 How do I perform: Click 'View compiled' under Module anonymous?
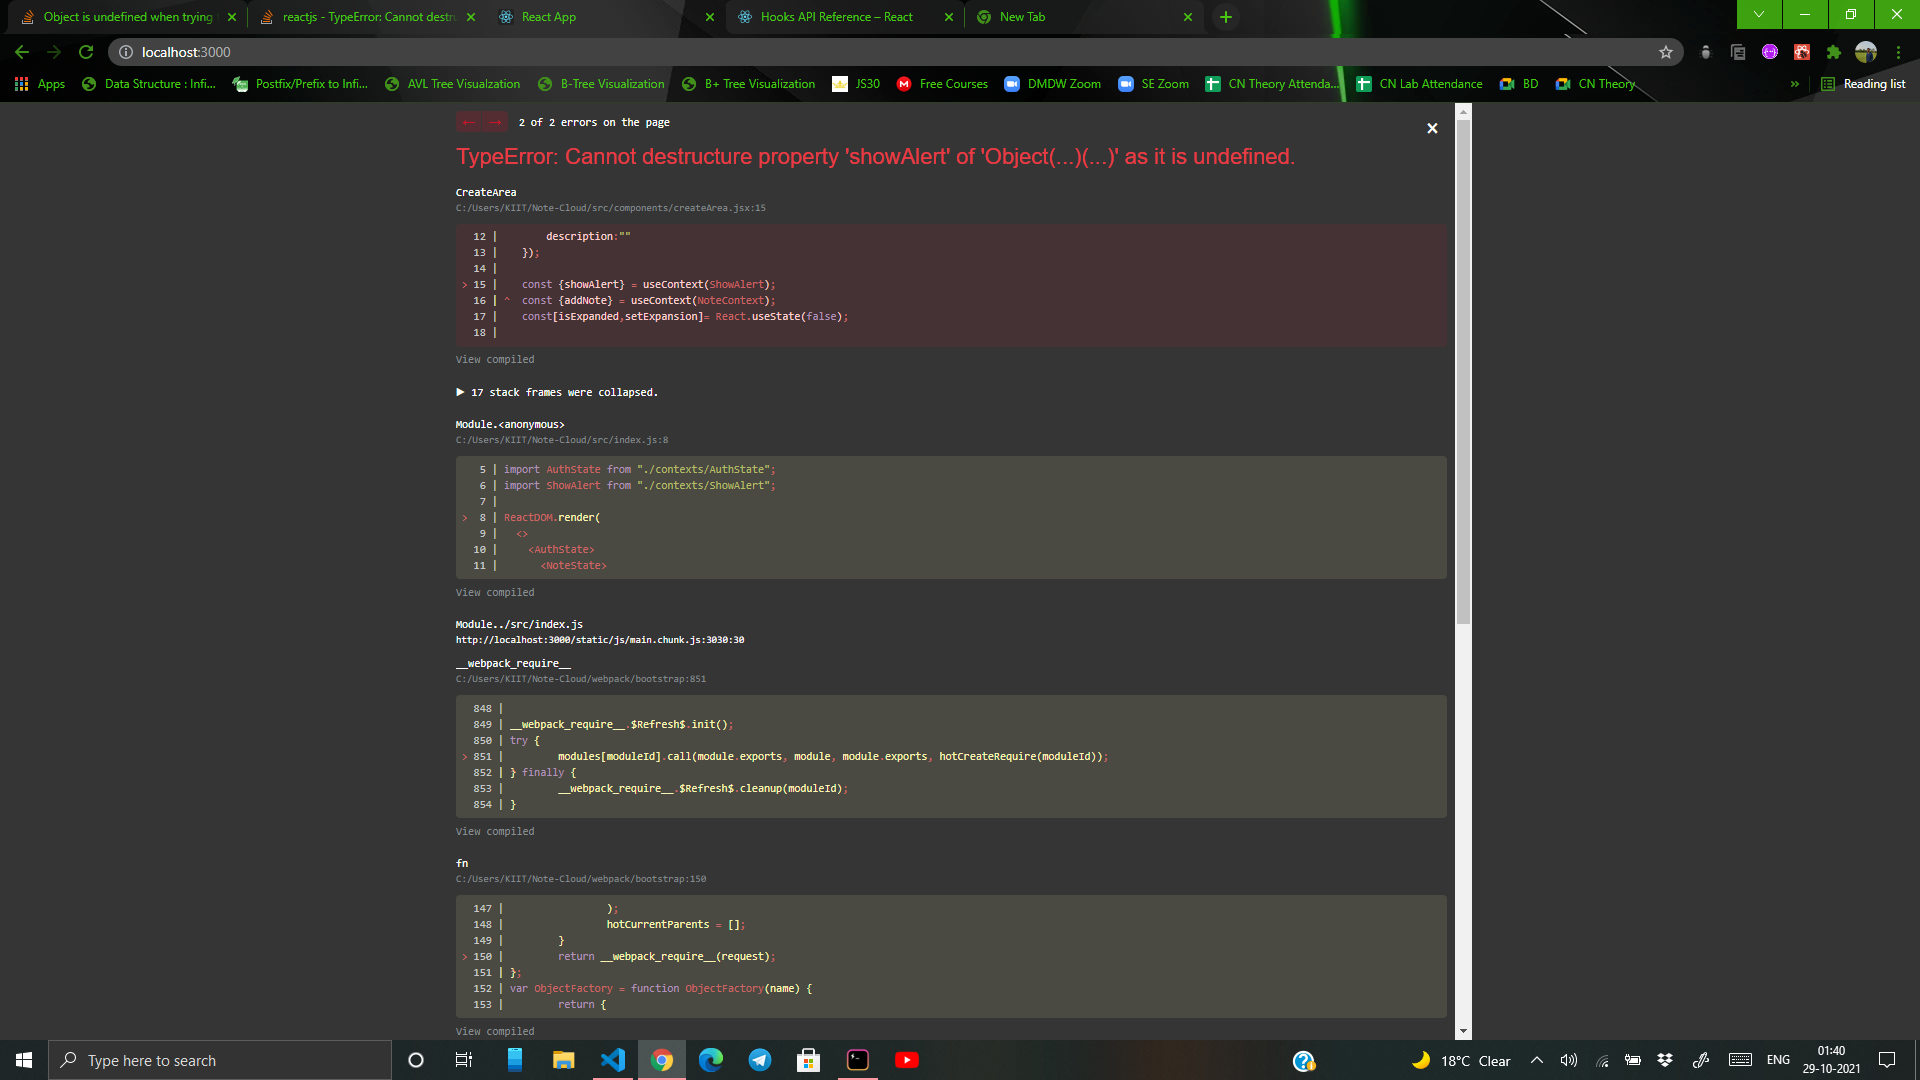click(493, 592)
